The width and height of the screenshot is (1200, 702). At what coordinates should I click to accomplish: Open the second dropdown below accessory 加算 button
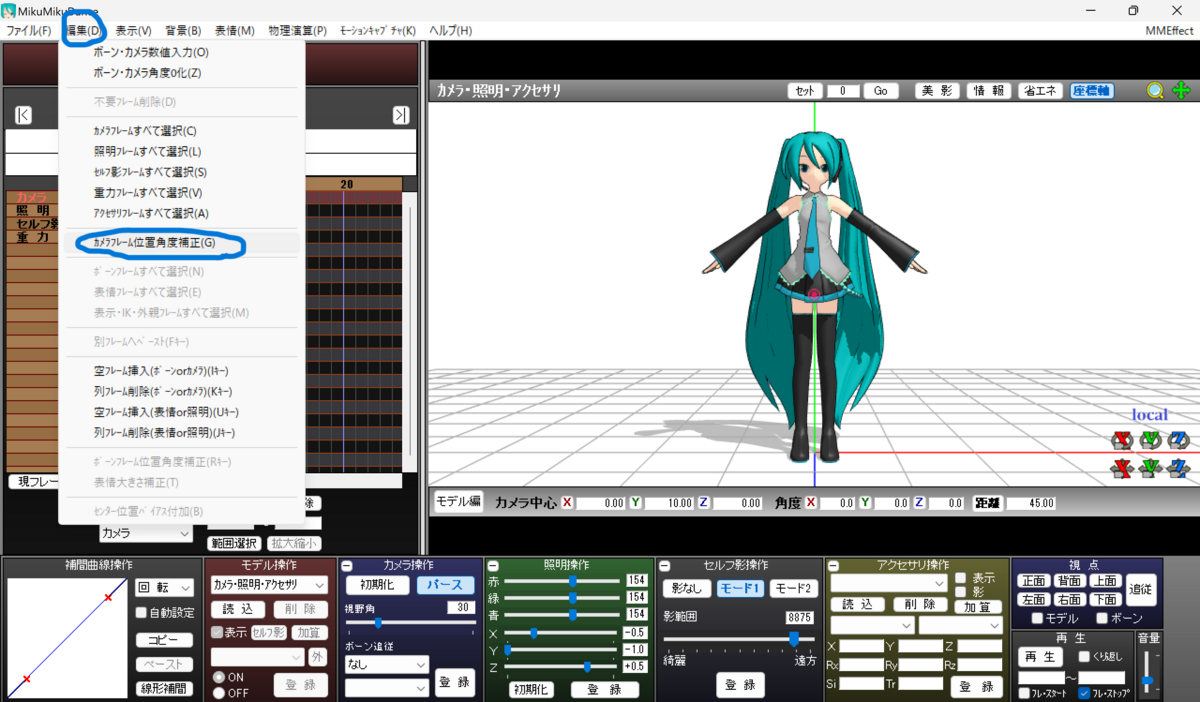point(960,625)
